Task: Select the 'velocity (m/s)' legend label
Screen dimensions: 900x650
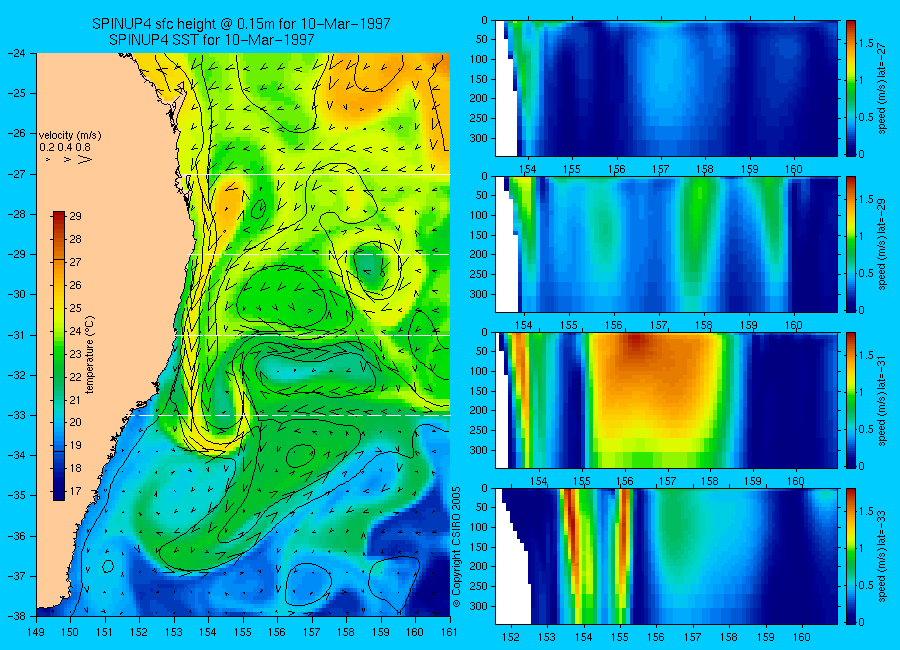Action: 70,136
